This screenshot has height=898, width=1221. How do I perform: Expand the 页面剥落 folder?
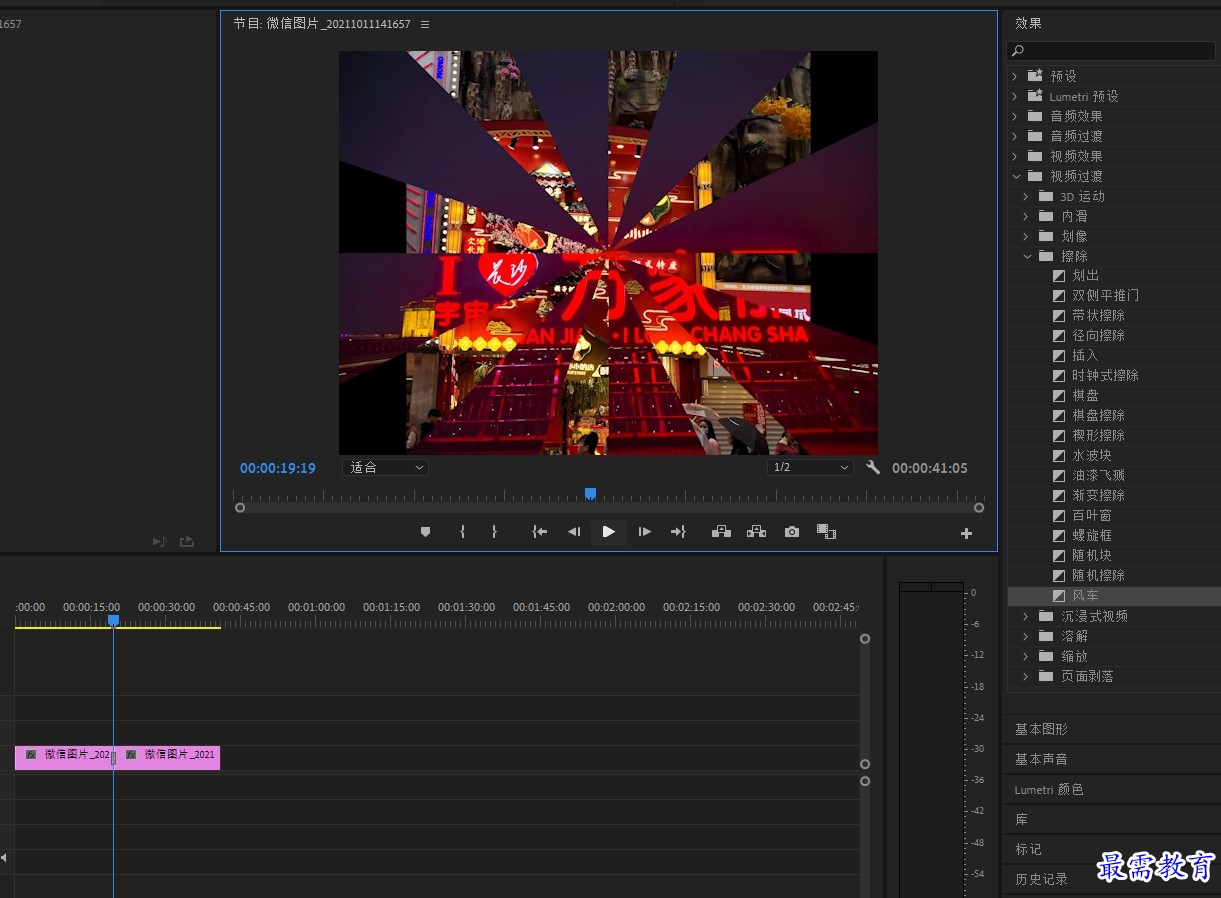coord(1026,676)
